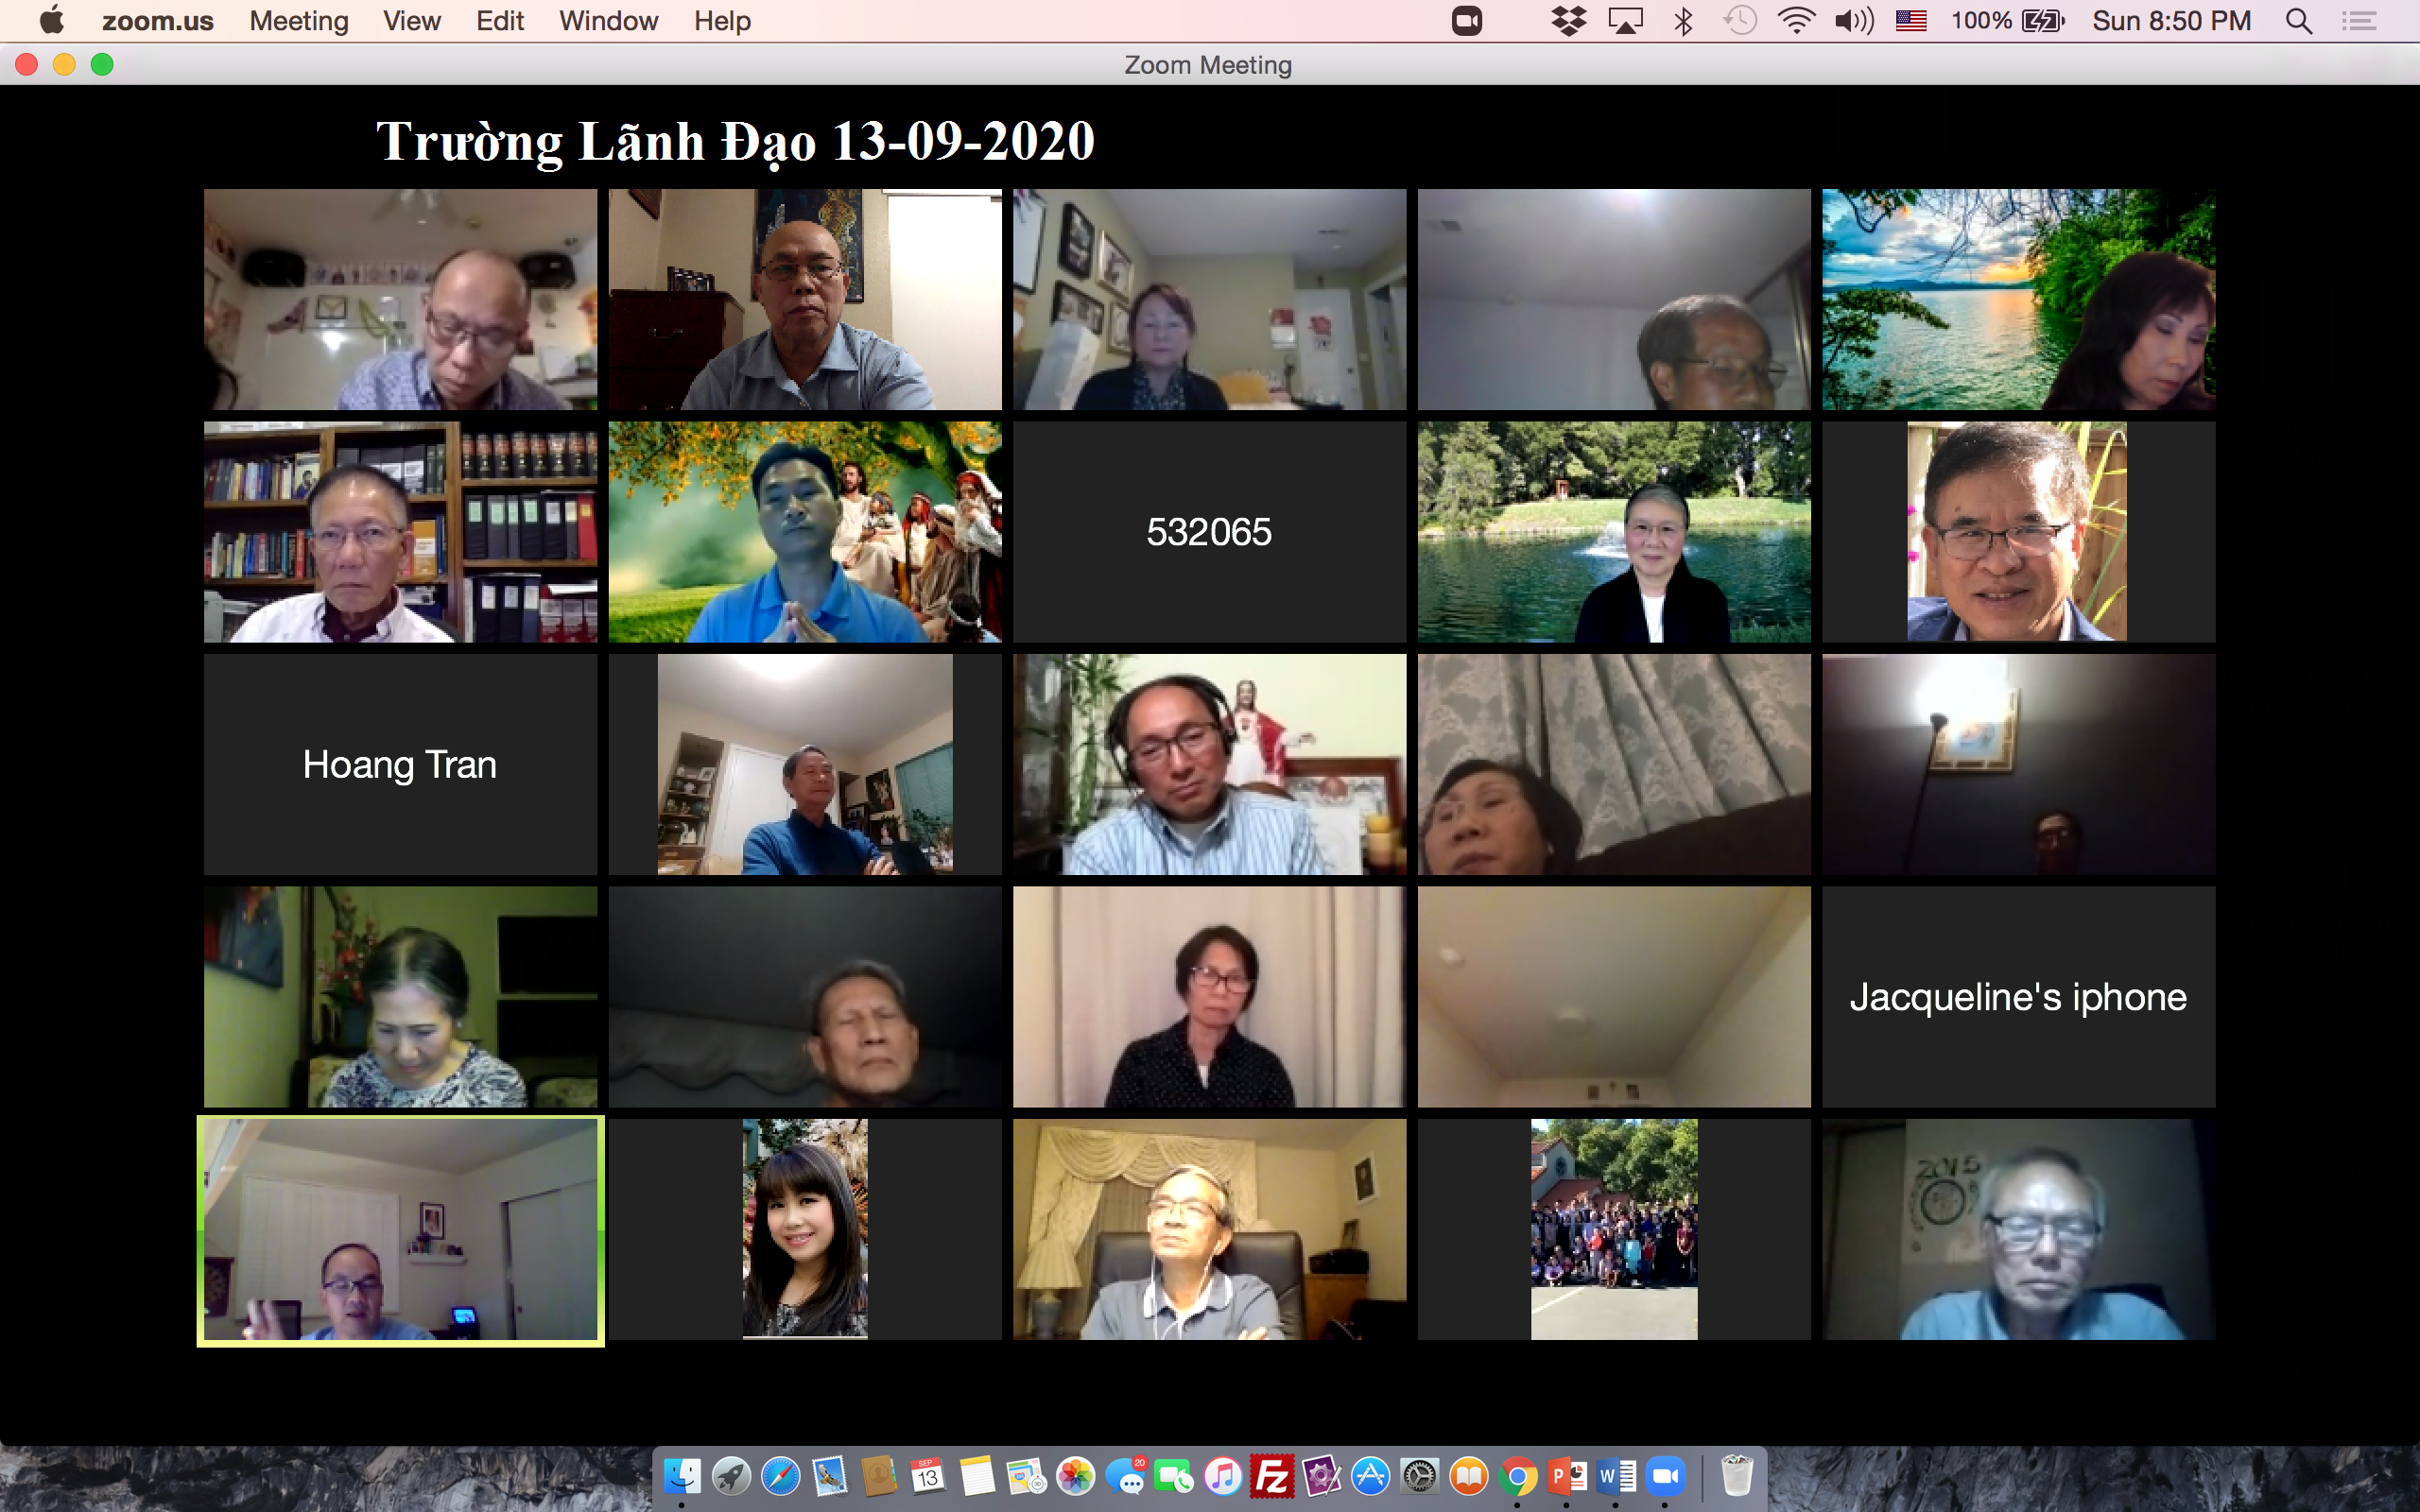The image size is (2420, 1512).
Task: Select the dark room with lamp tile
Action: pos(2018,764)
